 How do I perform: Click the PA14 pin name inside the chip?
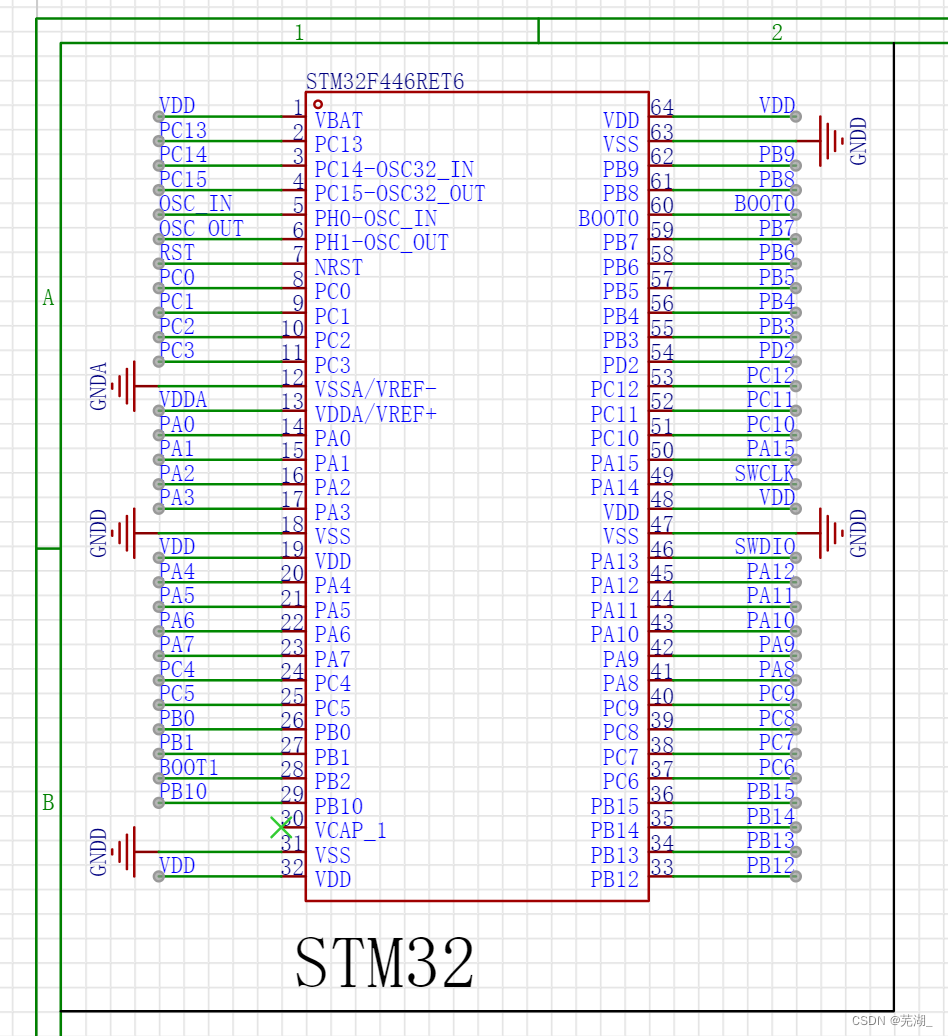point(615,487)
